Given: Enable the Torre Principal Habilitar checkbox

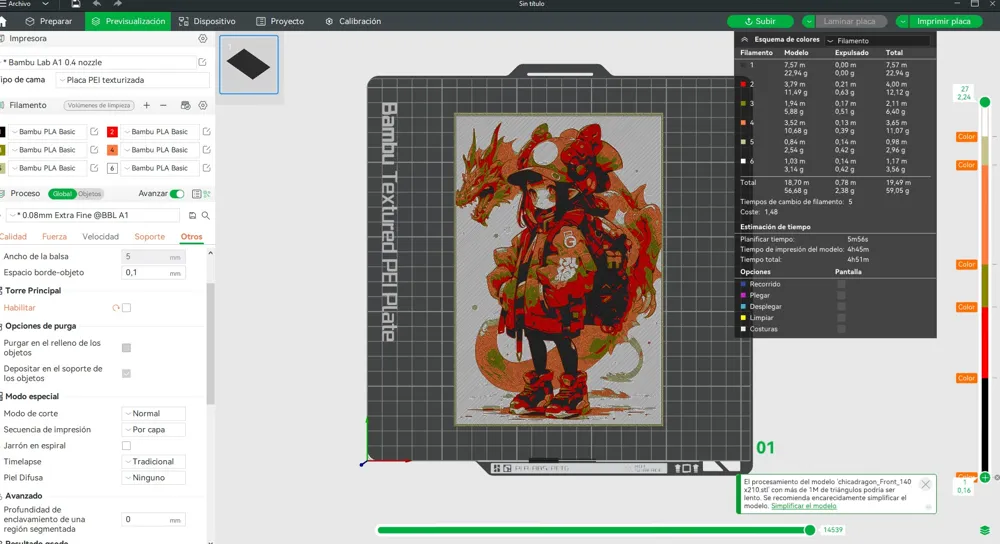Looking at the screenshot, I should point(126,308).
